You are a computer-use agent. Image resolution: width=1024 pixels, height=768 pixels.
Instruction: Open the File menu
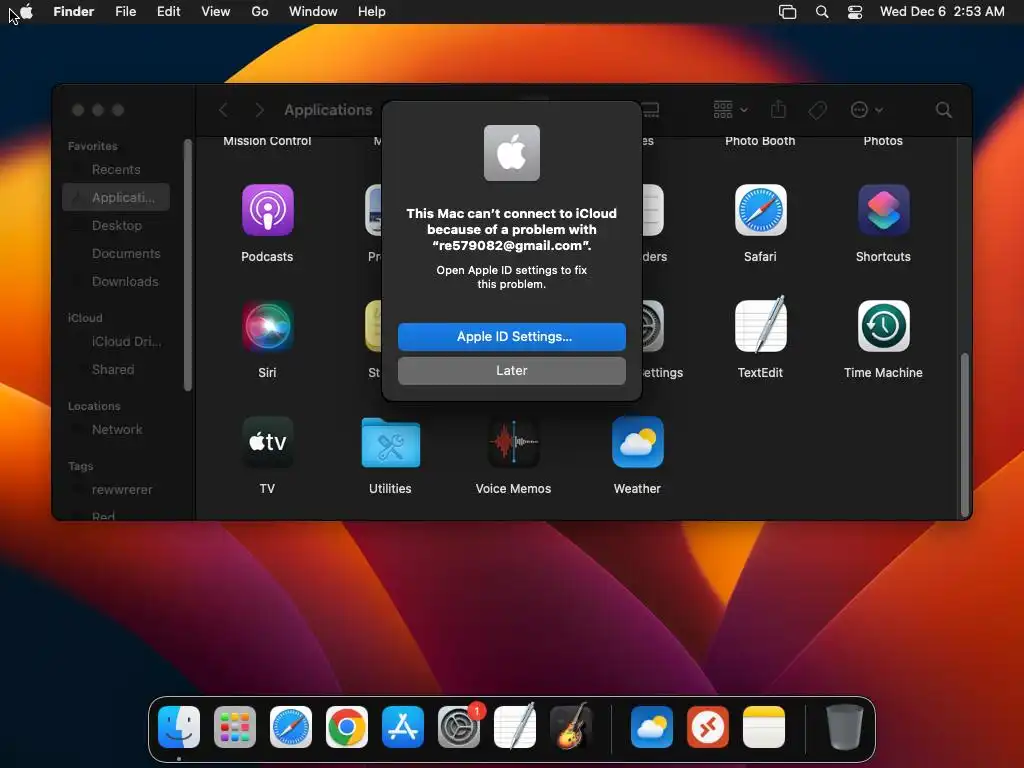(x=125, y=12)
